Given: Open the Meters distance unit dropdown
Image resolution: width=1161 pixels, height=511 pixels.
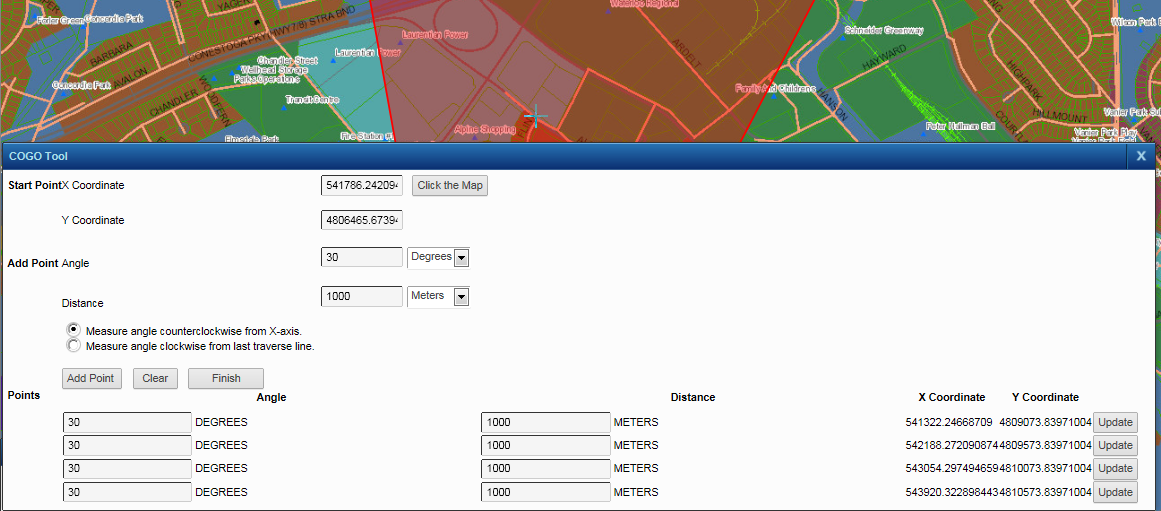Looking at the screenshot, I should pos(461,297).
